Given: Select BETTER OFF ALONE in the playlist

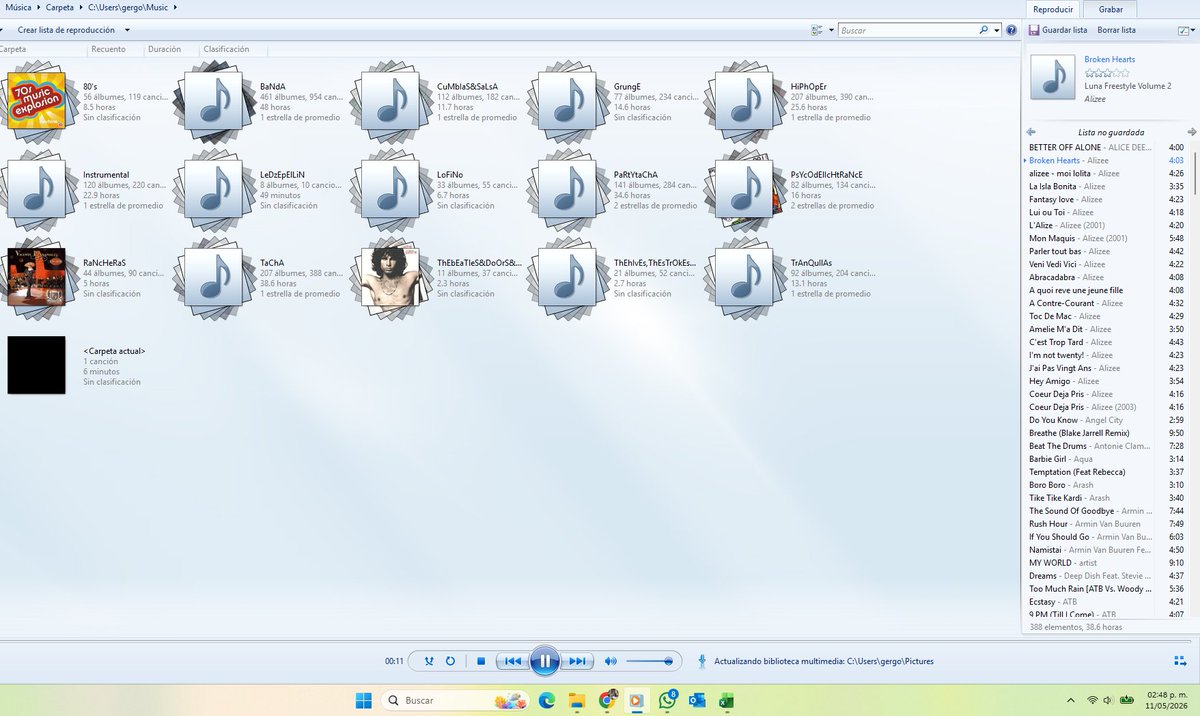Looking at the screenshot, I should point(1107,147).
